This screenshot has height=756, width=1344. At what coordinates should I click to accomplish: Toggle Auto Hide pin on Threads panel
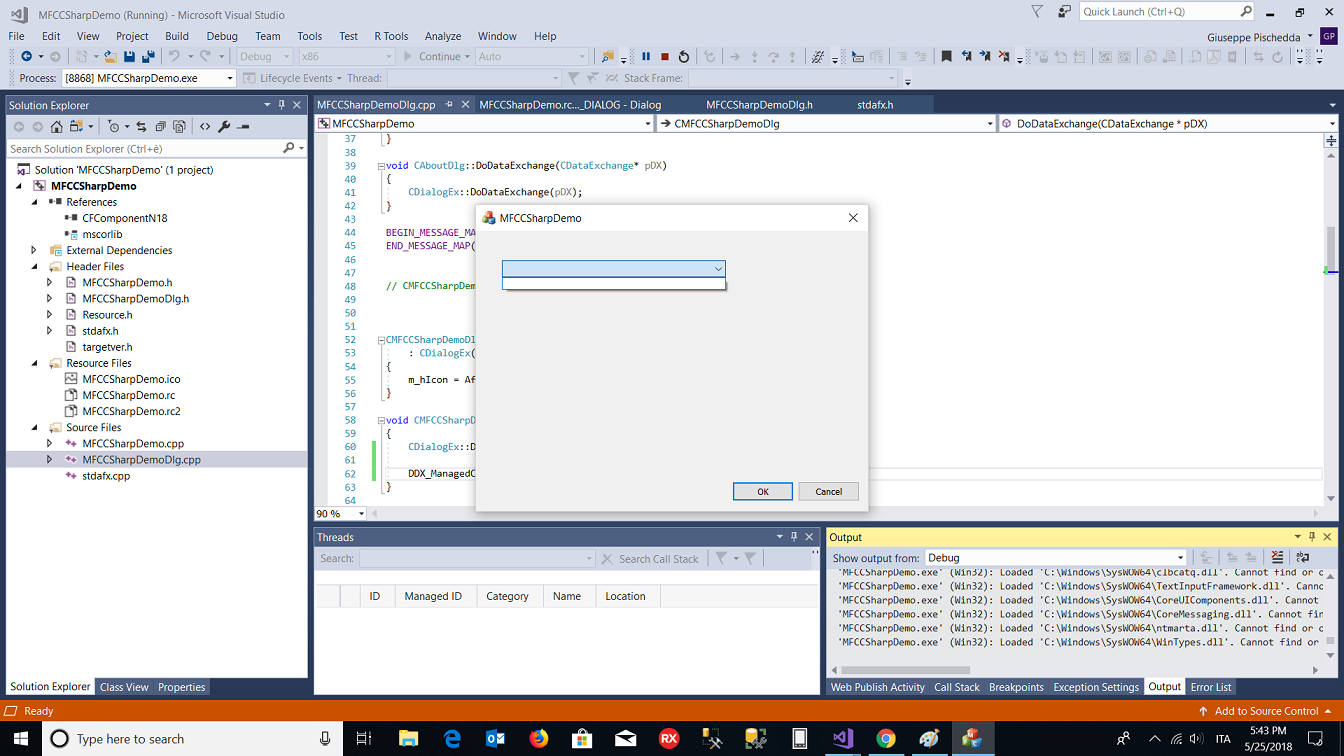click(794, 537)
